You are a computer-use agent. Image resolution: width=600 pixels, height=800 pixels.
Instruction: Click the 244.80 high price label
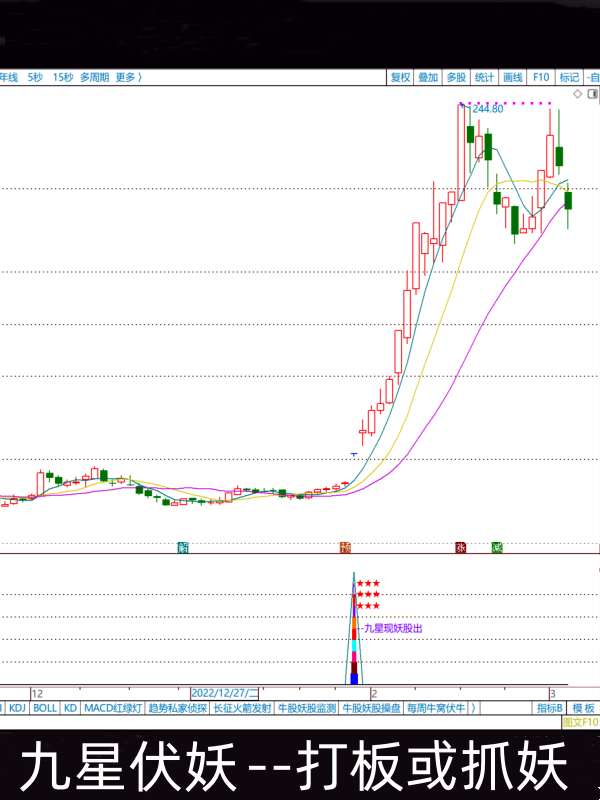tap(488, 109)
